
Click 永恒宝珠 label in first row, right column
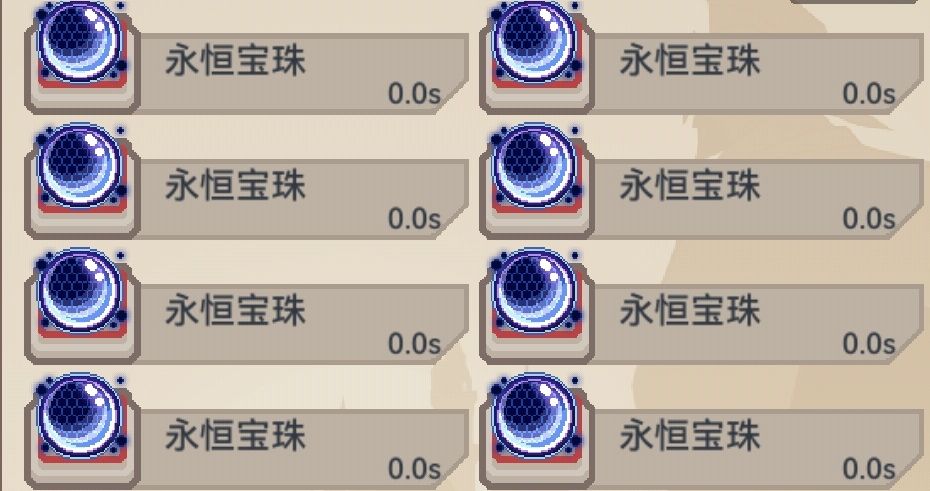click(690, 60)
